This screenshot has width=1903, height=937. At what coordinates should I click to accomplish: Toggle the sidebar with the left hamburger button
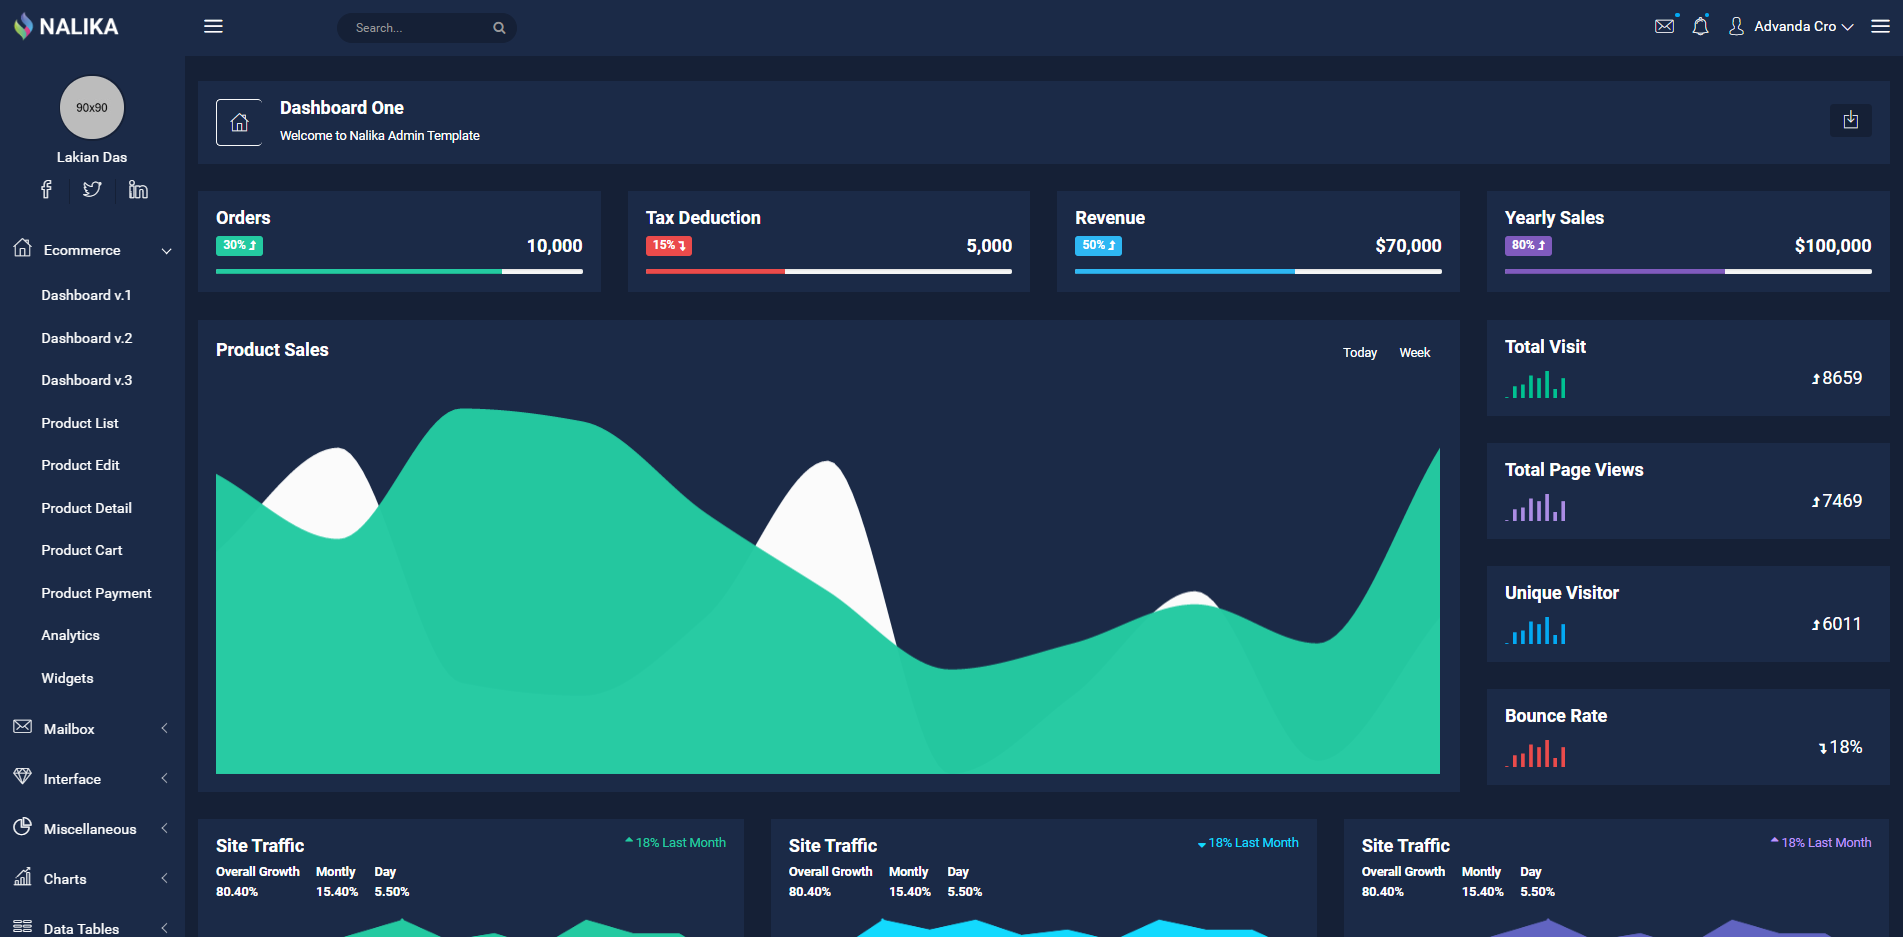(213, 27)
